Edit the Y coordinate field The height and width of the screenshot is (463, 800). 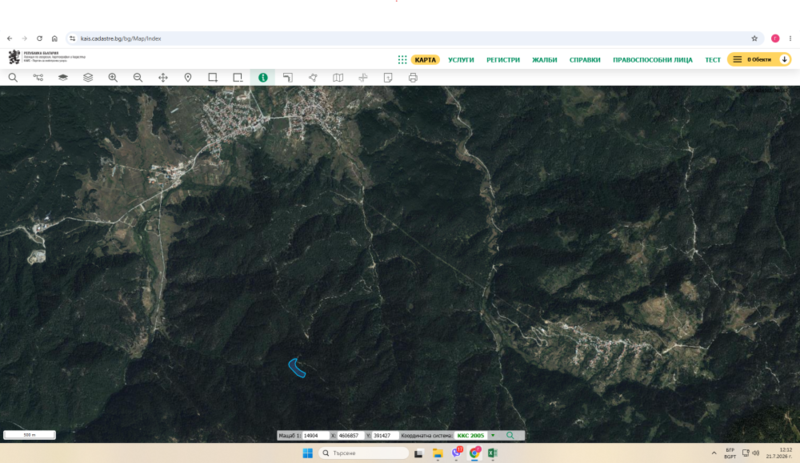tap(385, 435)
